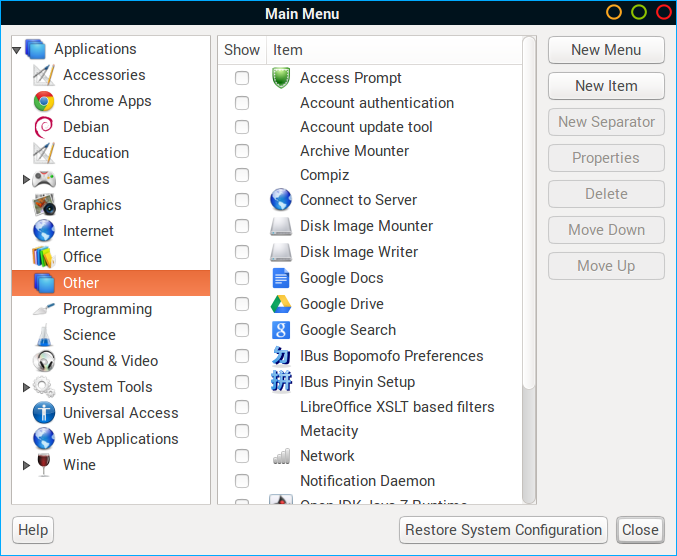Click the Google Docs icon

click(281, 278)
